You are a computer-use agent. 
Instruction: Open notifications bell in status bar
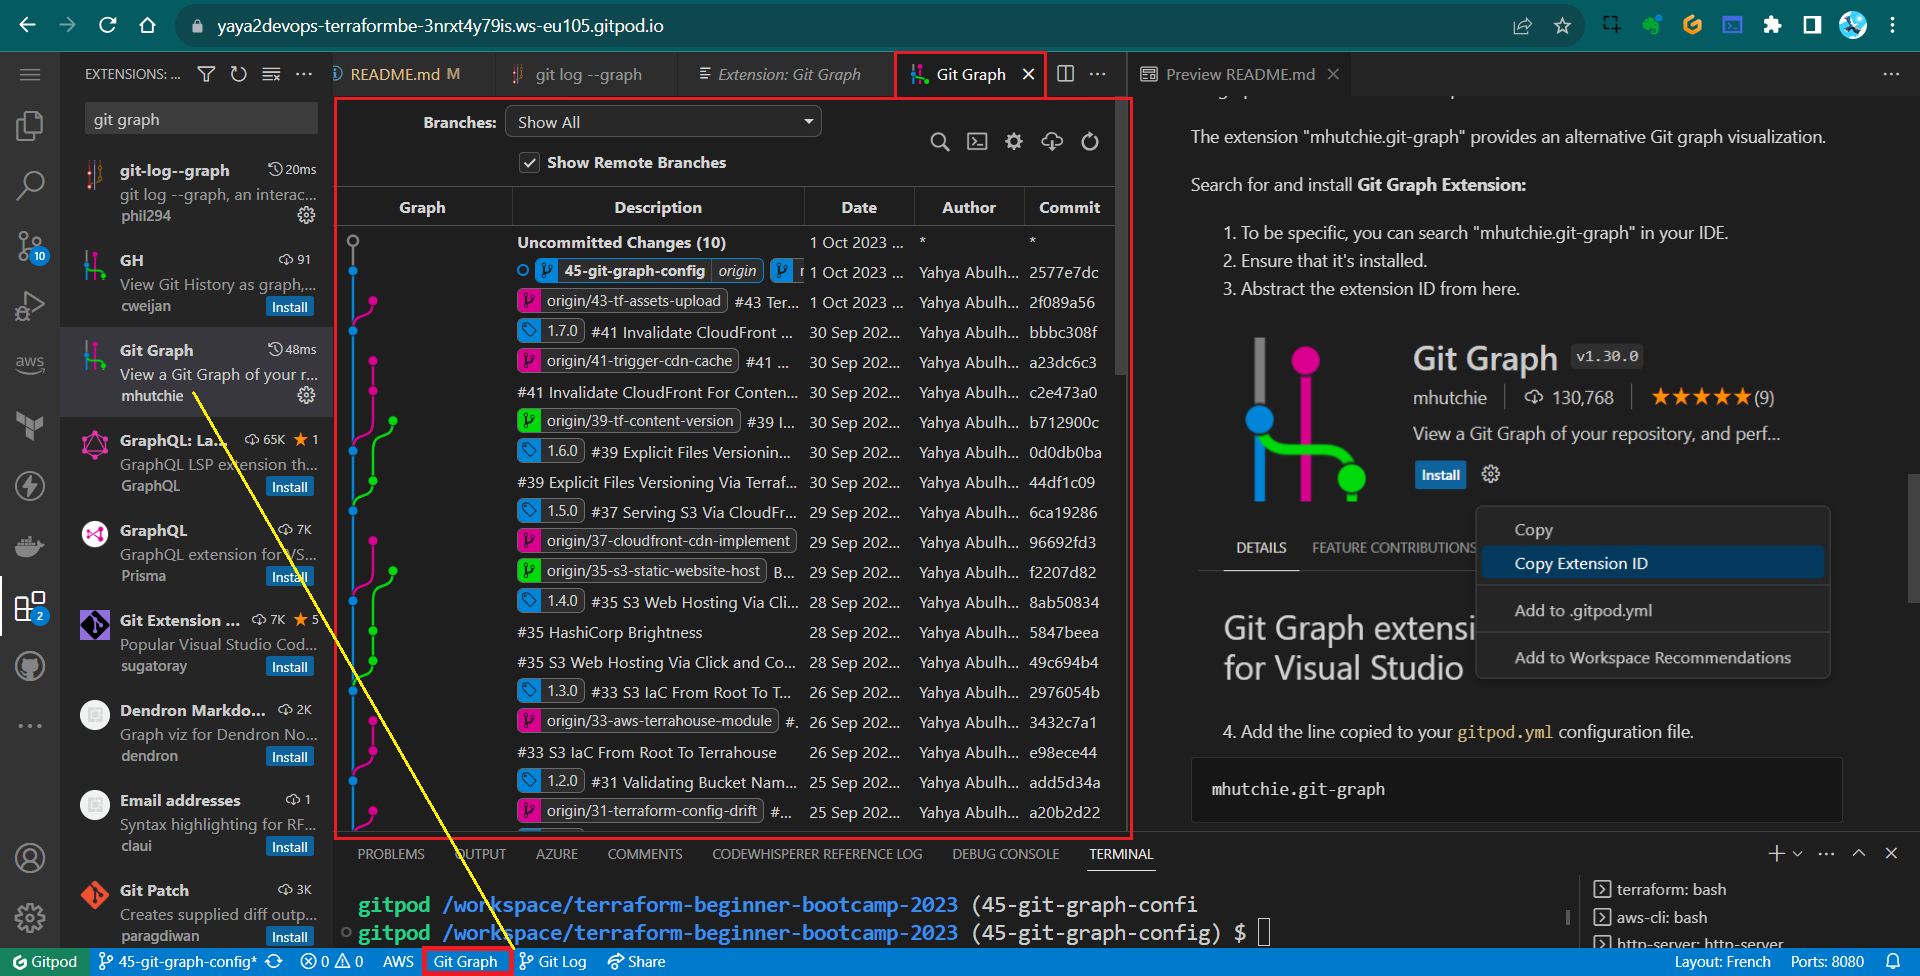coord(1892,961)
